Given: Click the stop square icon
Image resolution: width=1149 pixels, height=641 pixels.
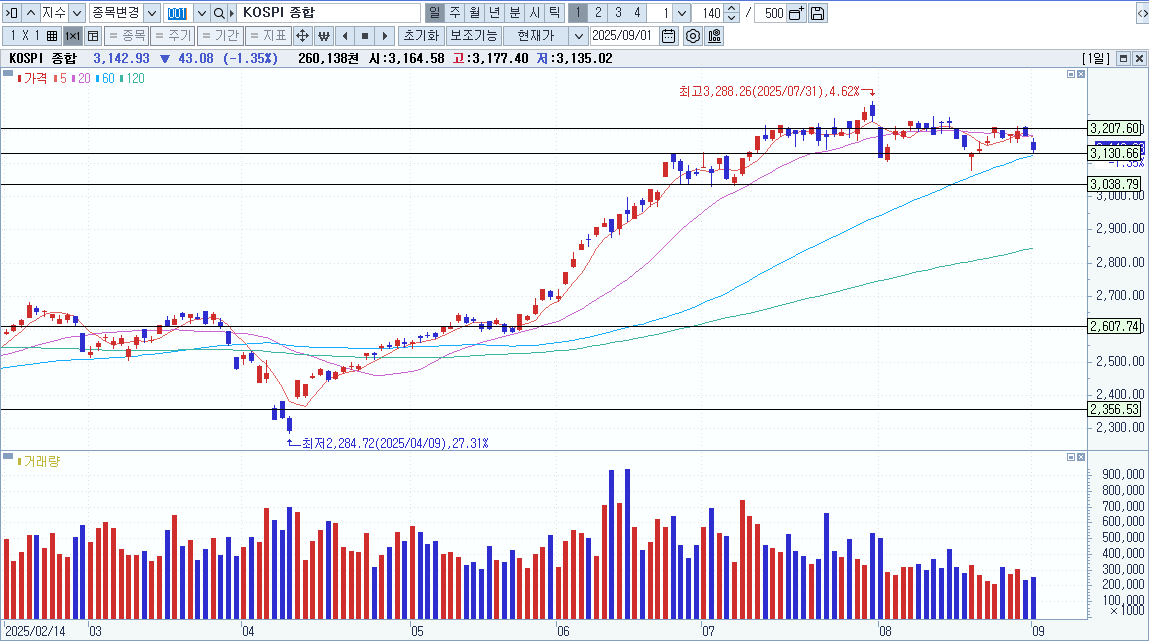Looking at the screenshot, I should click(365, 35).
